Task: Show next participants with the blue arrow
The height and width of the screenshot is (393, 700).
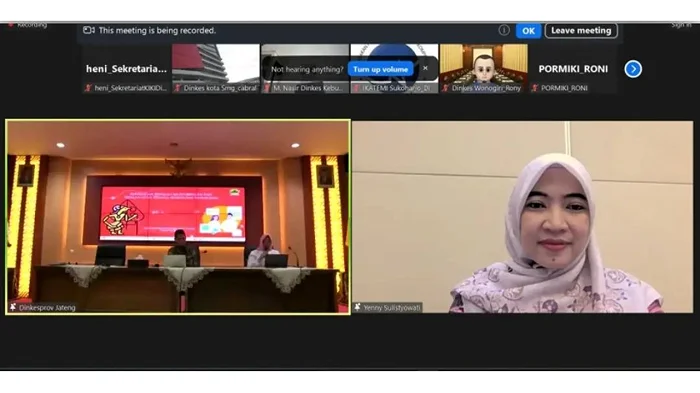Action: tap(633, 69)
